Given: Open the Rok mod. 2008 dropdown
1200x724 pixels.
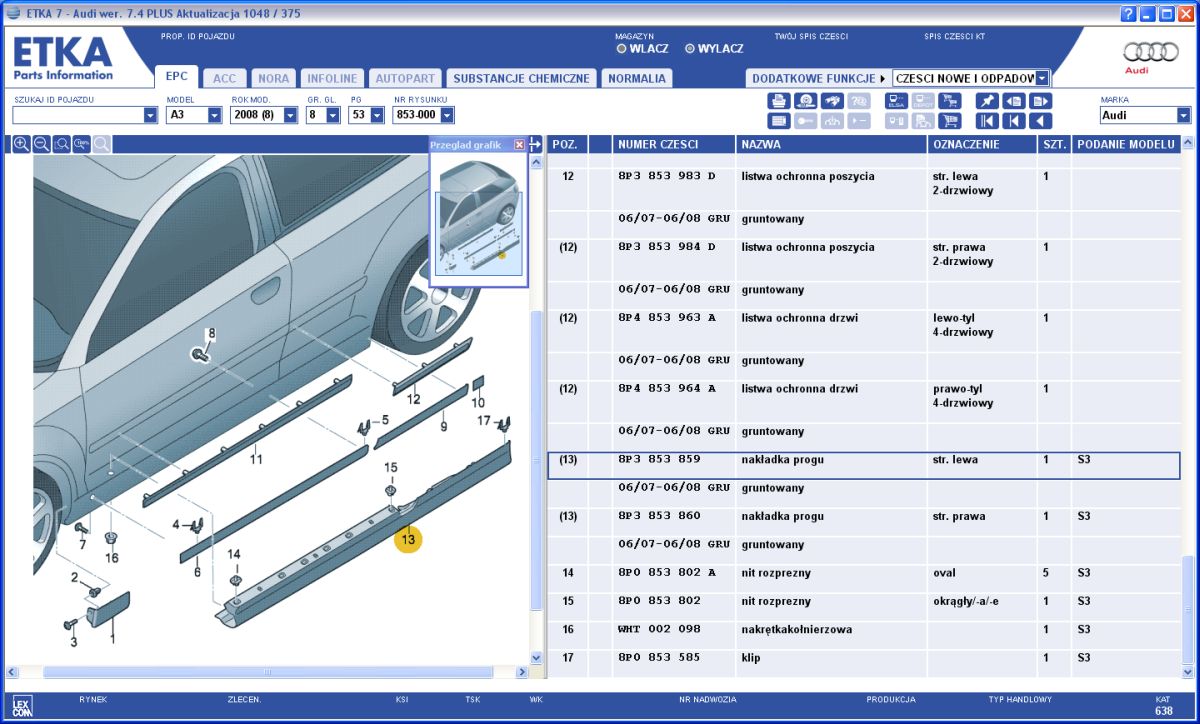Looking at the screenshot, I should coord(291,115).
